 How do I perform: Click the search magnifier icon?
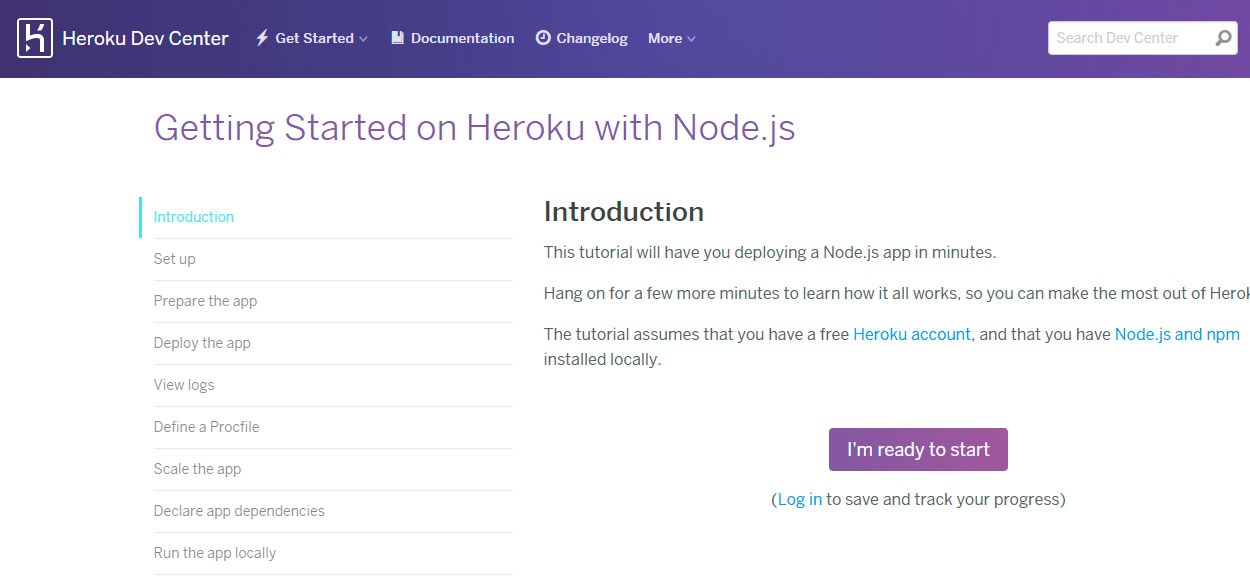[x=1224, y=38]
